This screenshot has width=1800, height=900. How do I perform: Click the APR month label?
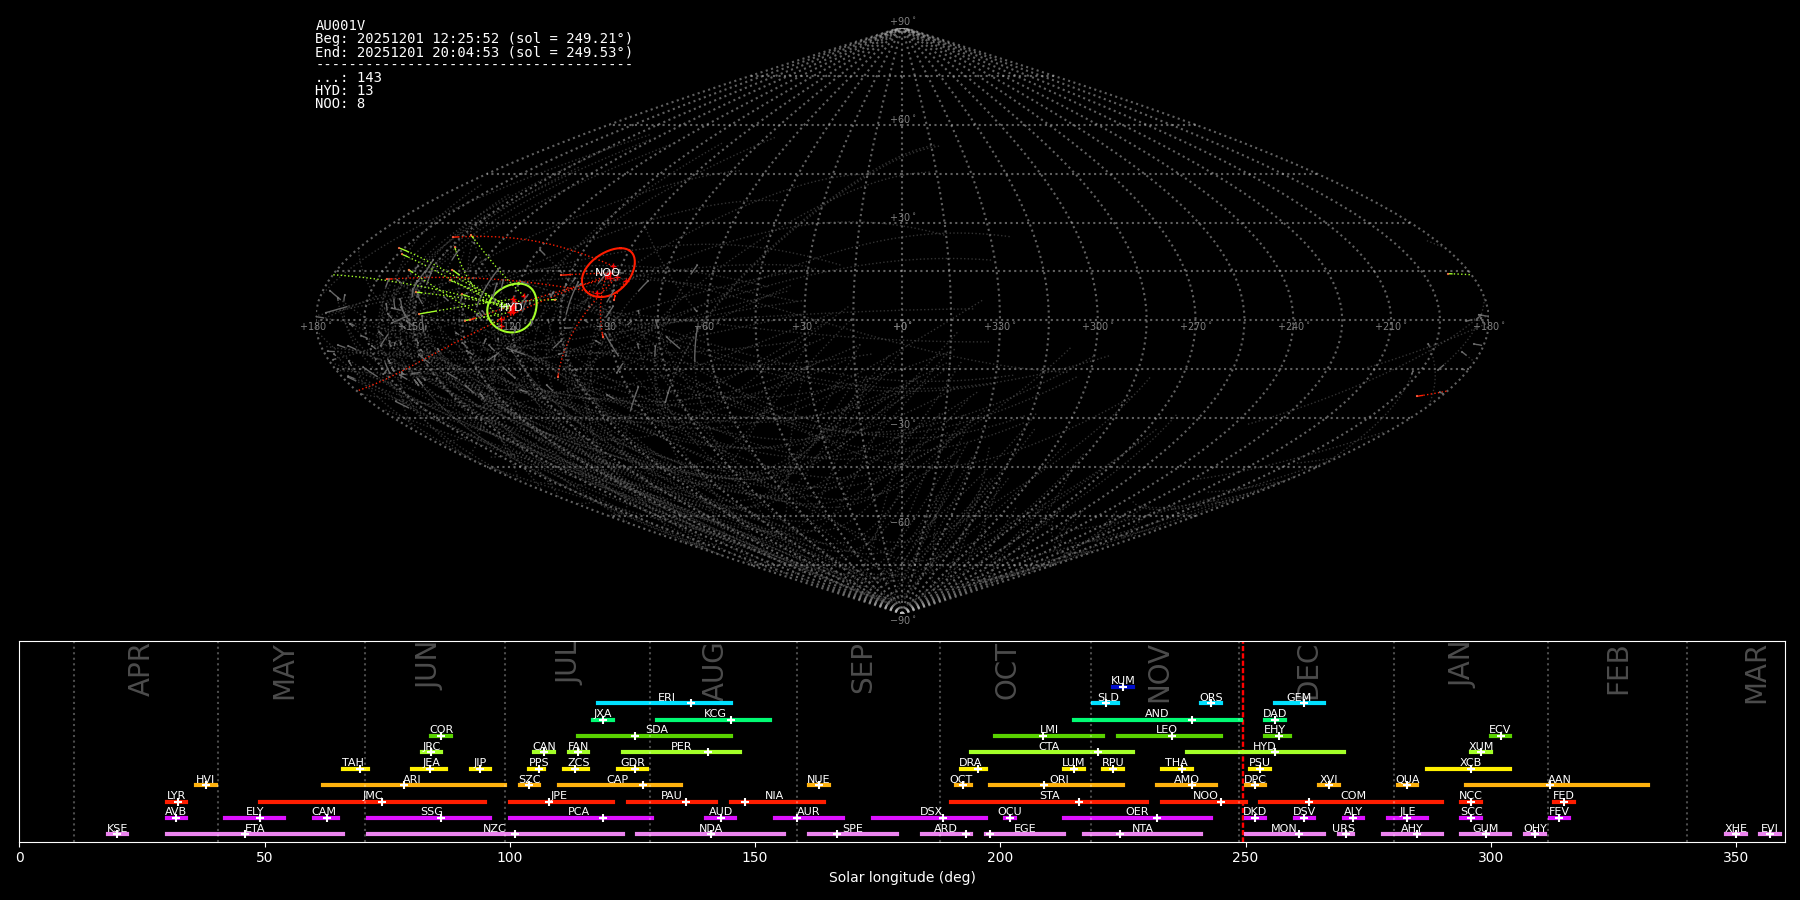pyautogui.click(x=139, y=670)
